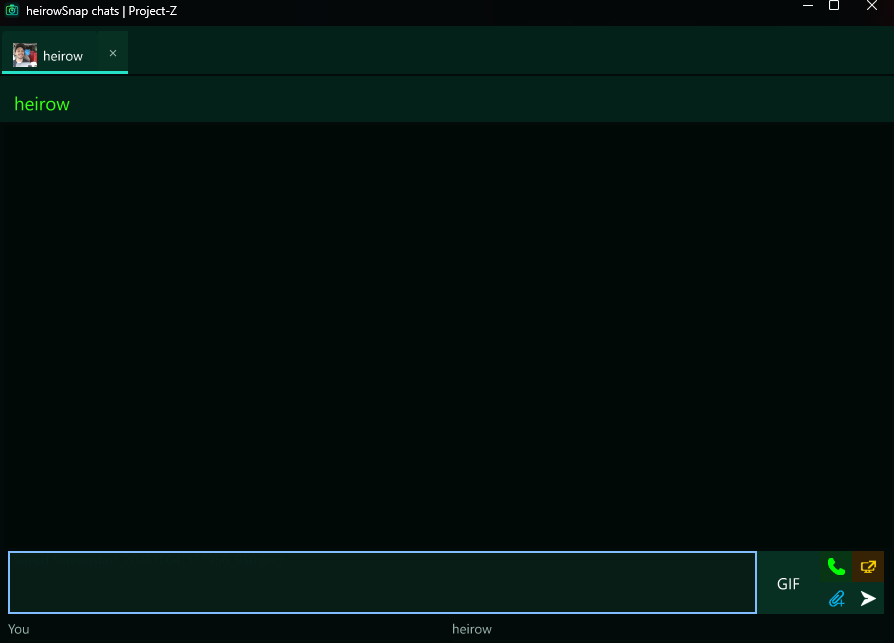Send the message with arrow icon
This screenshot has width=894, height=643.
tap(868, 599)
